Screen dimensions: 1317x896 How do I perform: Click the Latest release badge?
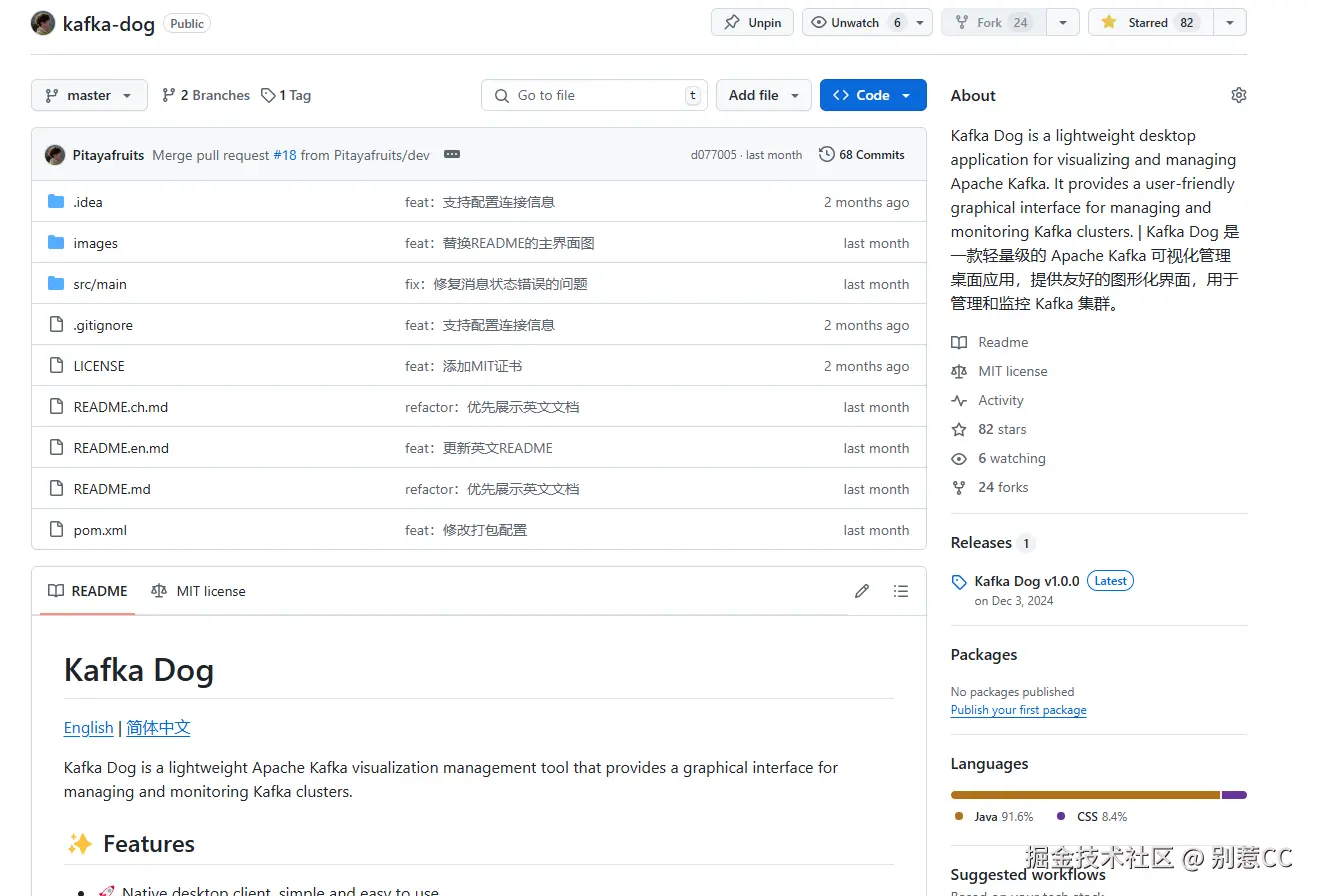click(1110, 581)
